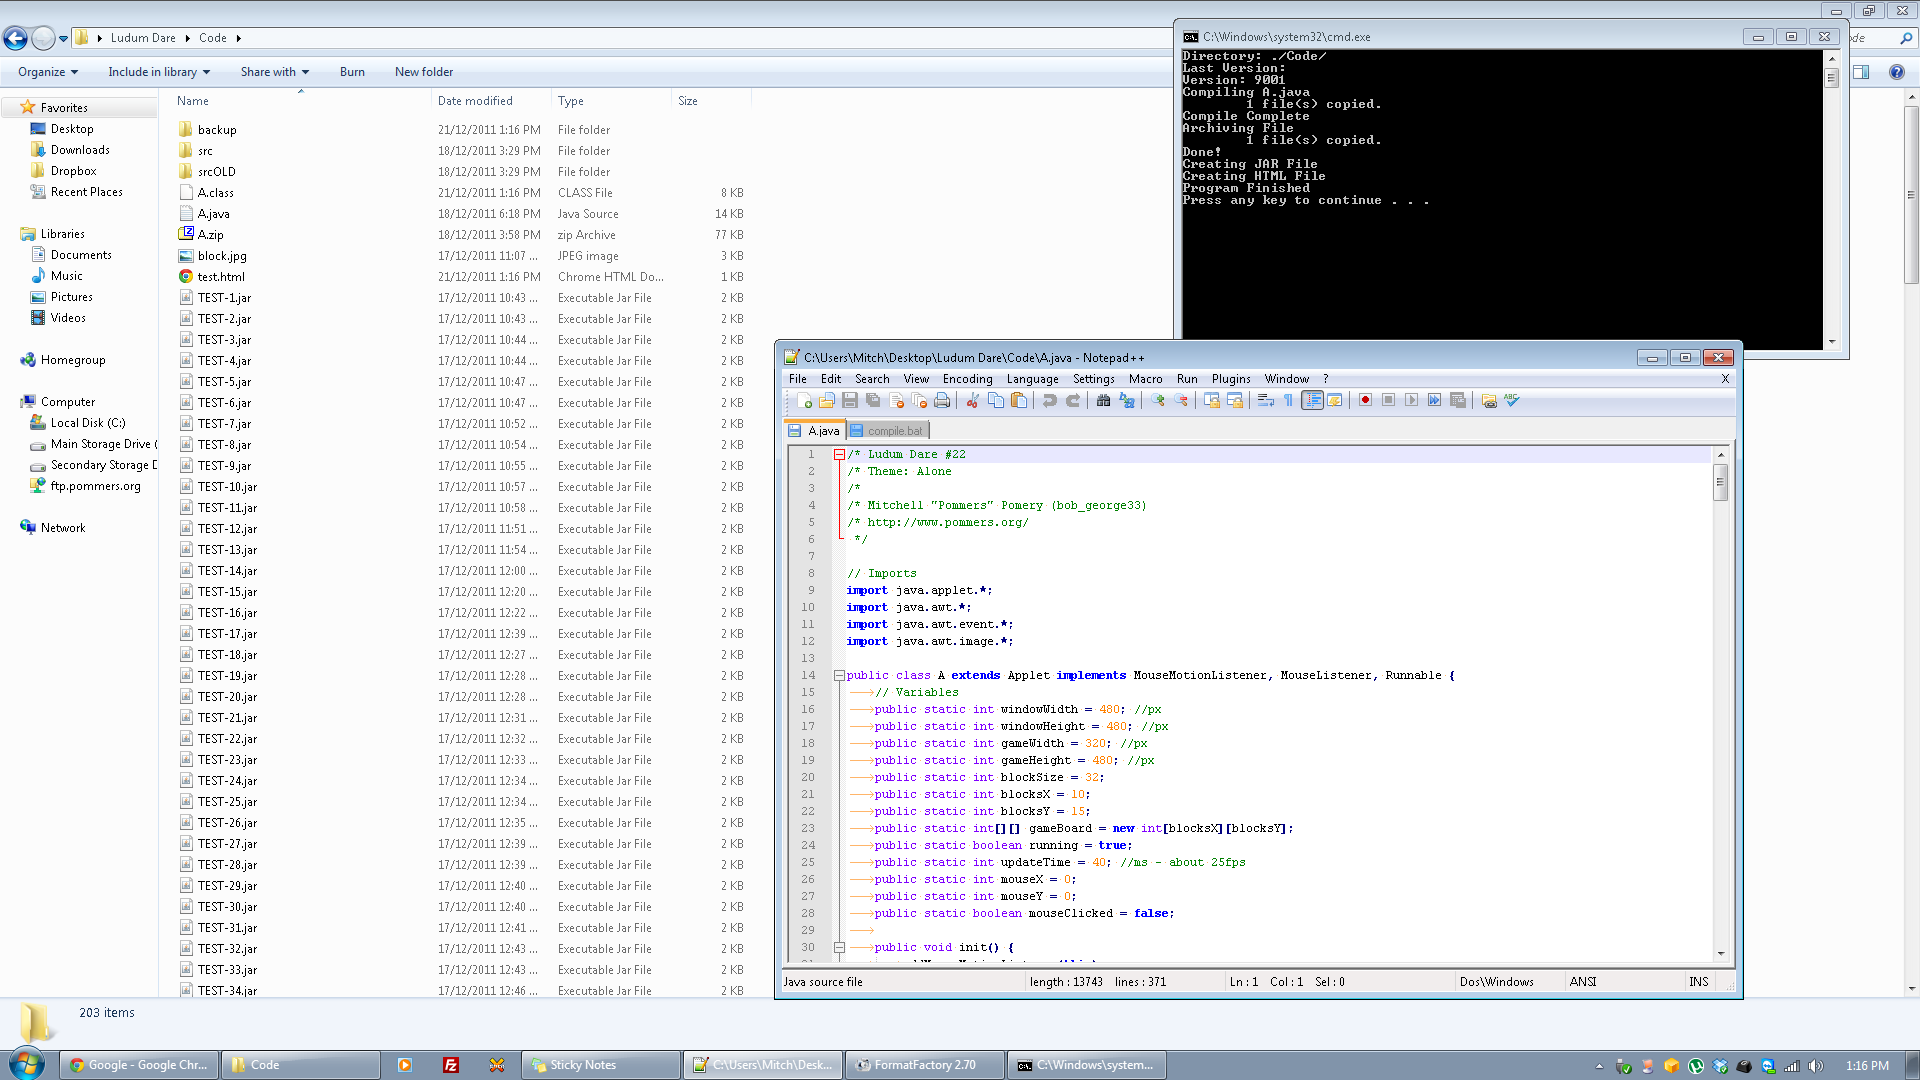The image size is (1920, 1080).
Task: Select Dropbox in Explorer Favorites
Action: point(74,171)
